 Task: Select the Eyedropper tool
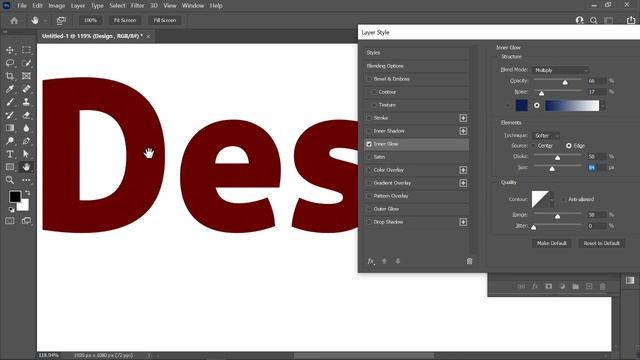10,89
